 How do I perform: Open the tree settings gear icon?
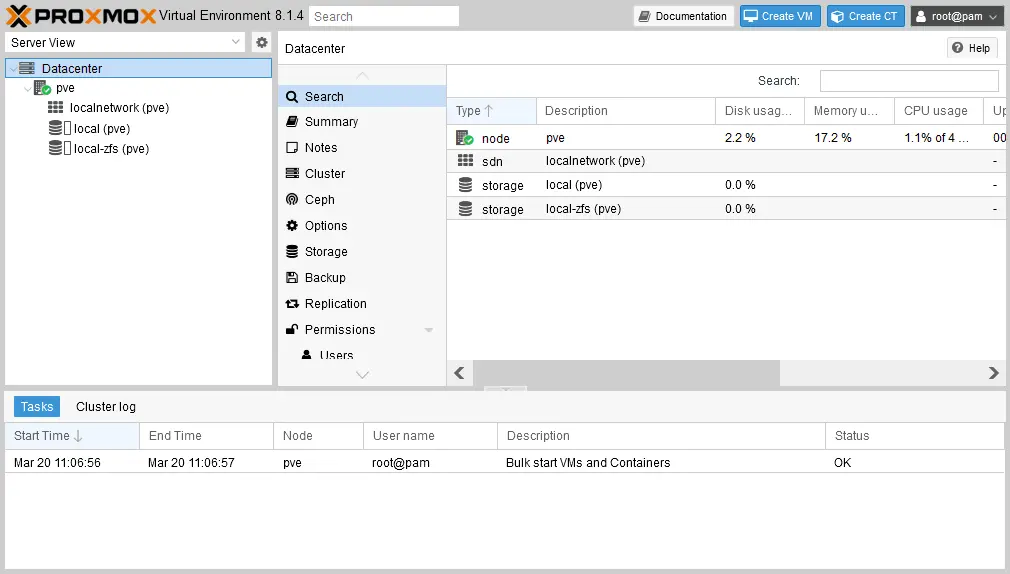(262, 43)
